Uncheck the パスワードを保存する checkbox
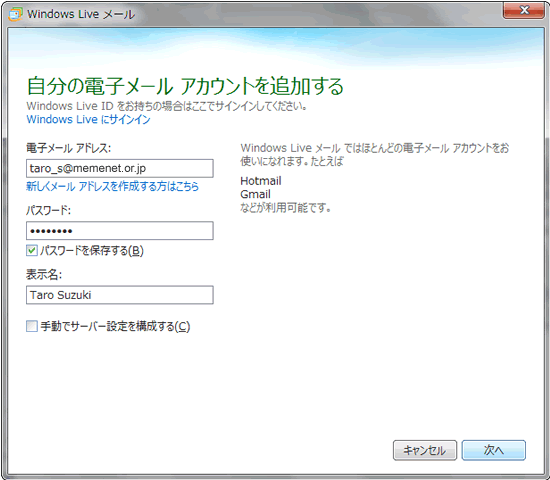 point(32,251)
